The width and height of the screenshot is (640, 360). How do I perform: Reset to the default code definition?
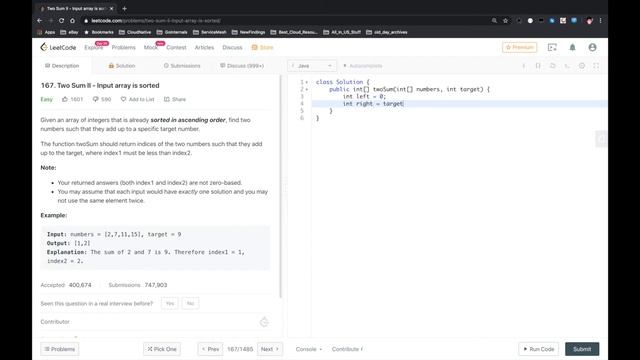point(553,66)
